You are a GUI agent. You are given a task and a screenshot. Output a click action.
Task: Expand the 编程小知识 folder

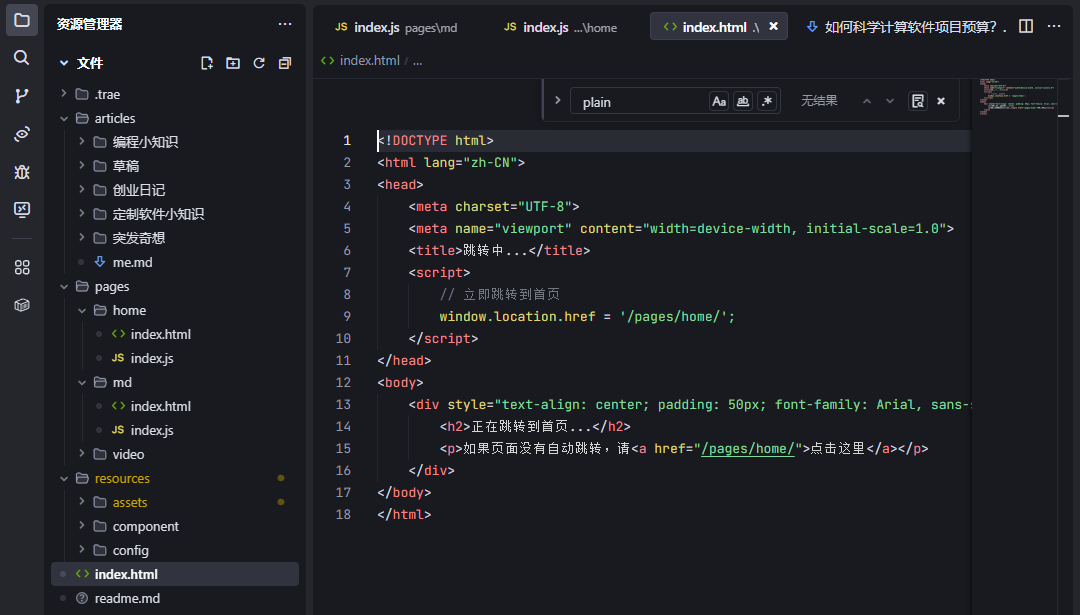[82, 142]
